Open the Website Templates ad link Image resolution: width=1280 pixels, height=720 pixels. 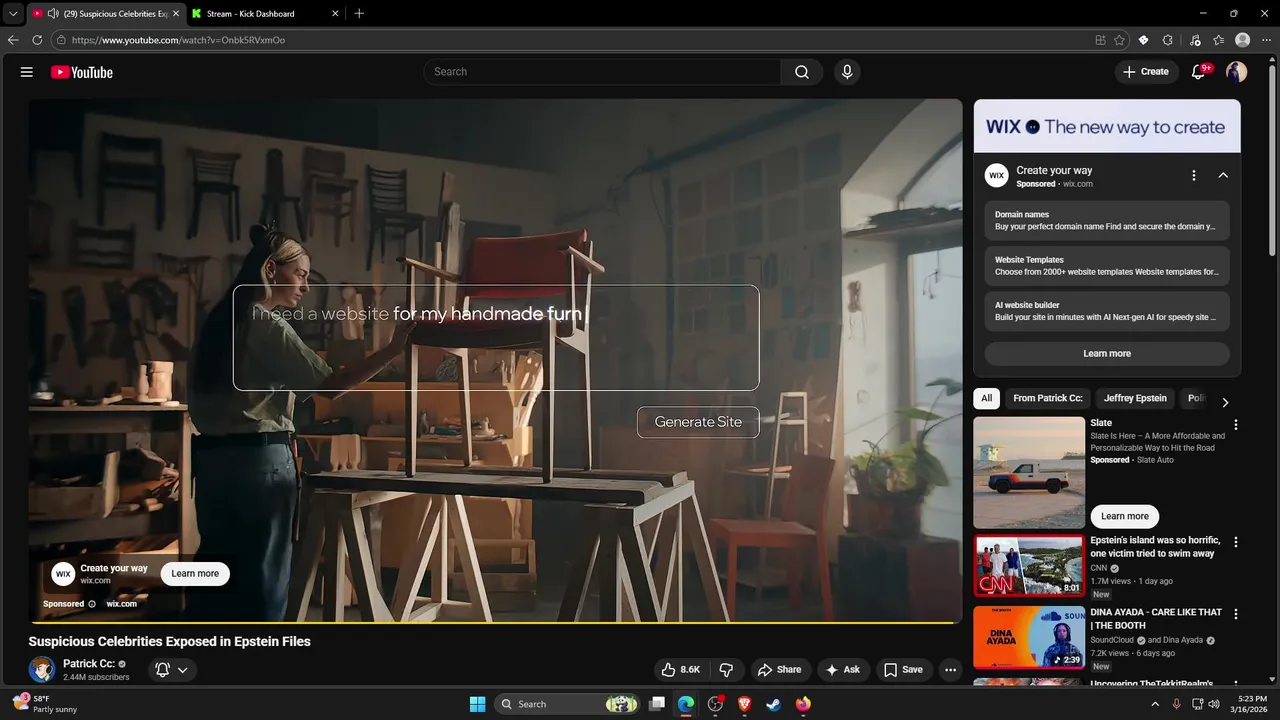coord(1107,266)
